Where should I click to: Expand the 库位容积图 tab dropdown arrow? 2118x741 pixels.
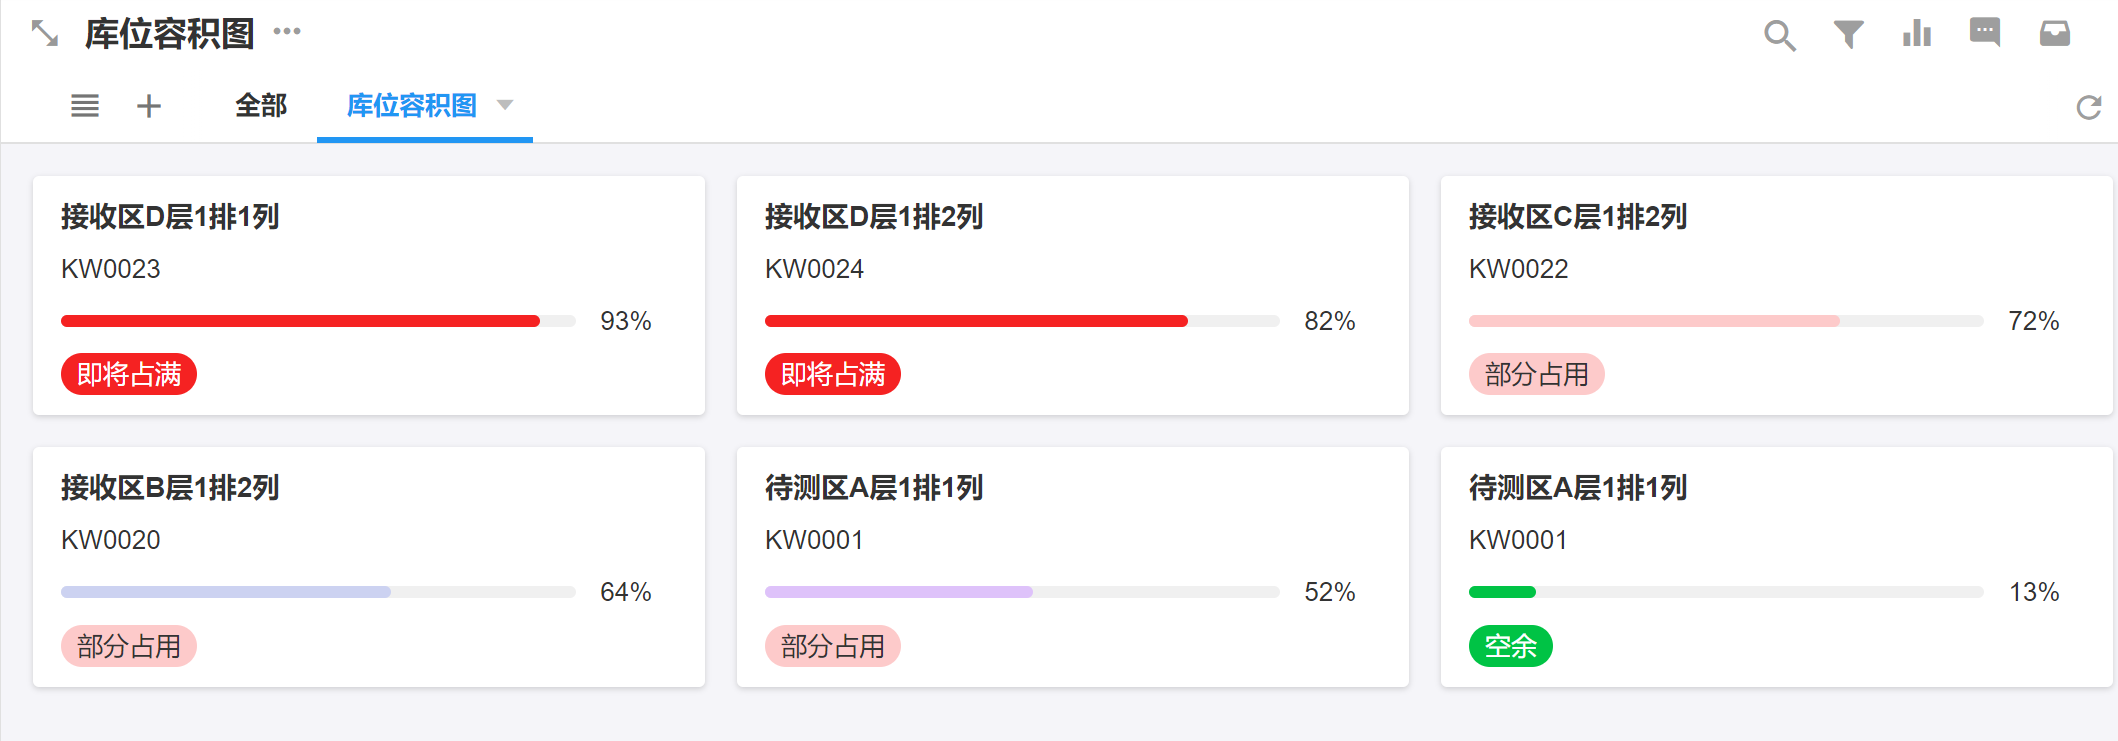coord(505,105)
